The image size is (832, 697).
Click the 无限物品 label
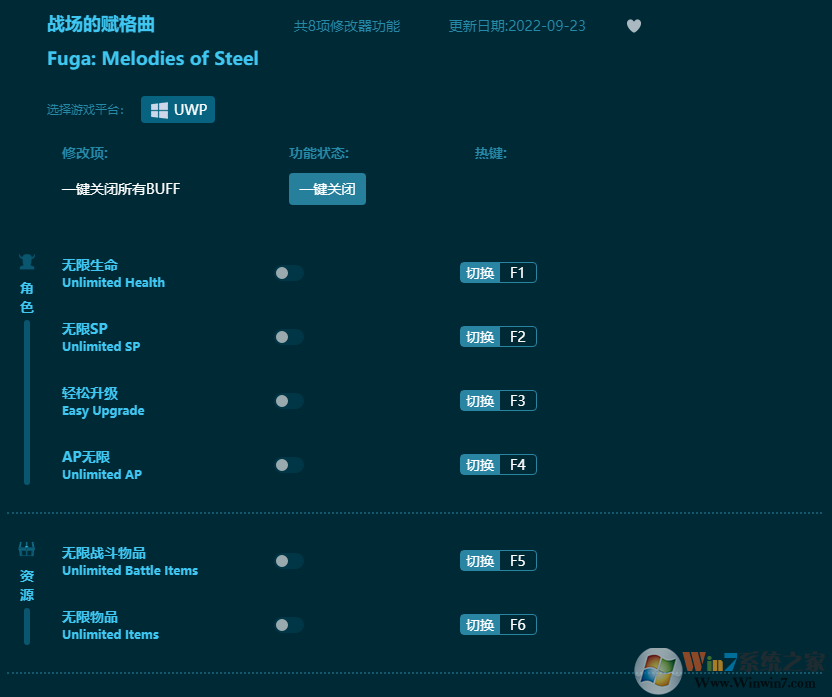(90, 617)
